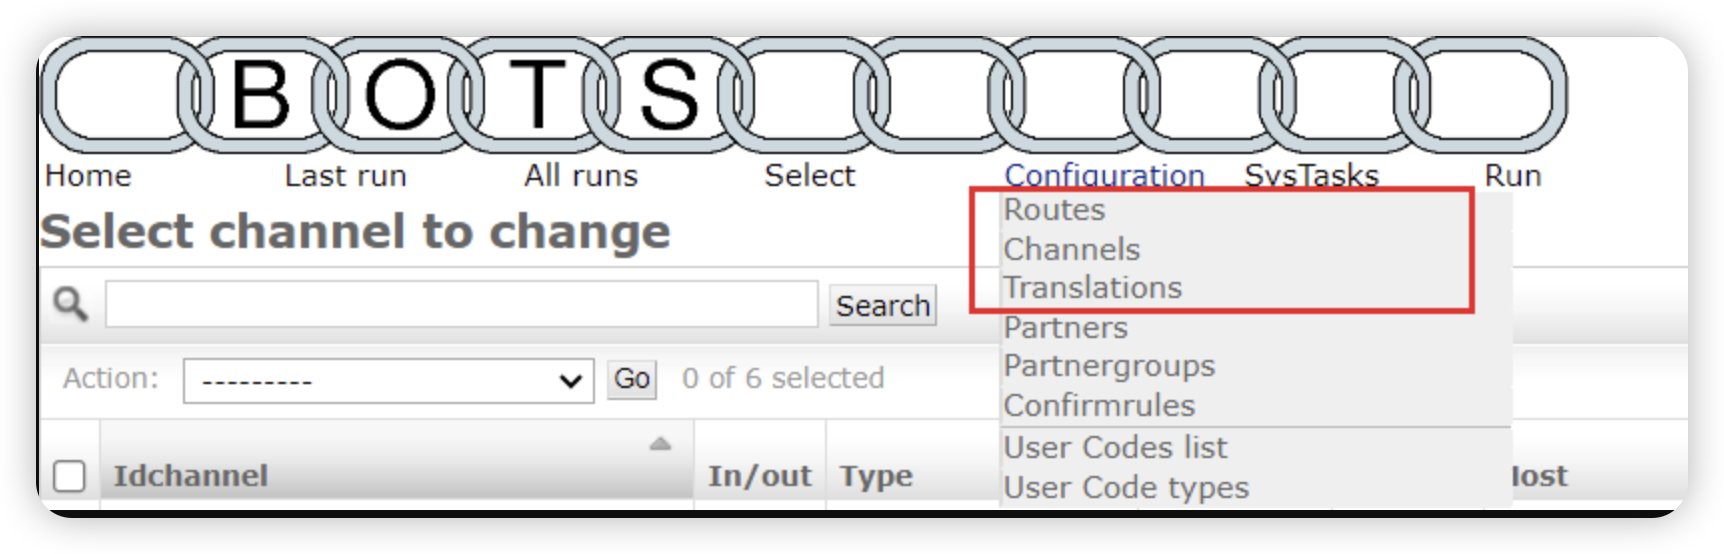Open Partners from the menu
This screenshot has height=554, width=1724.
click(1065, 328)
